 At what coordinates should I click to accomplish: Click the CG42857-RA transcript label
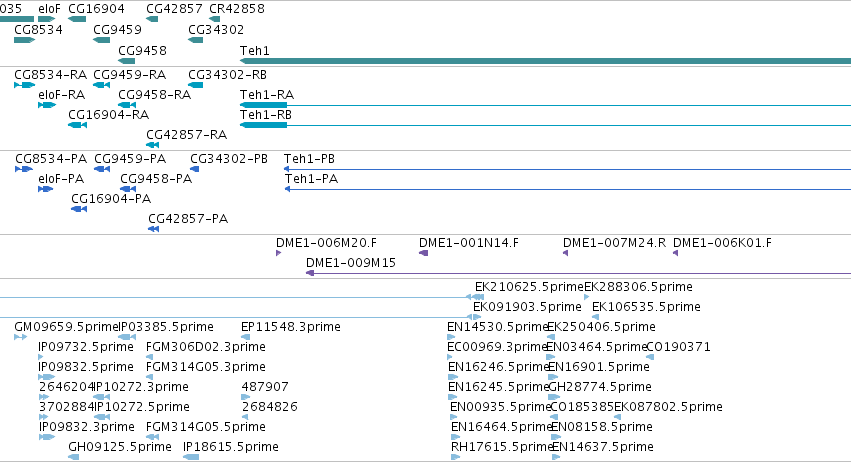(186, 135)
